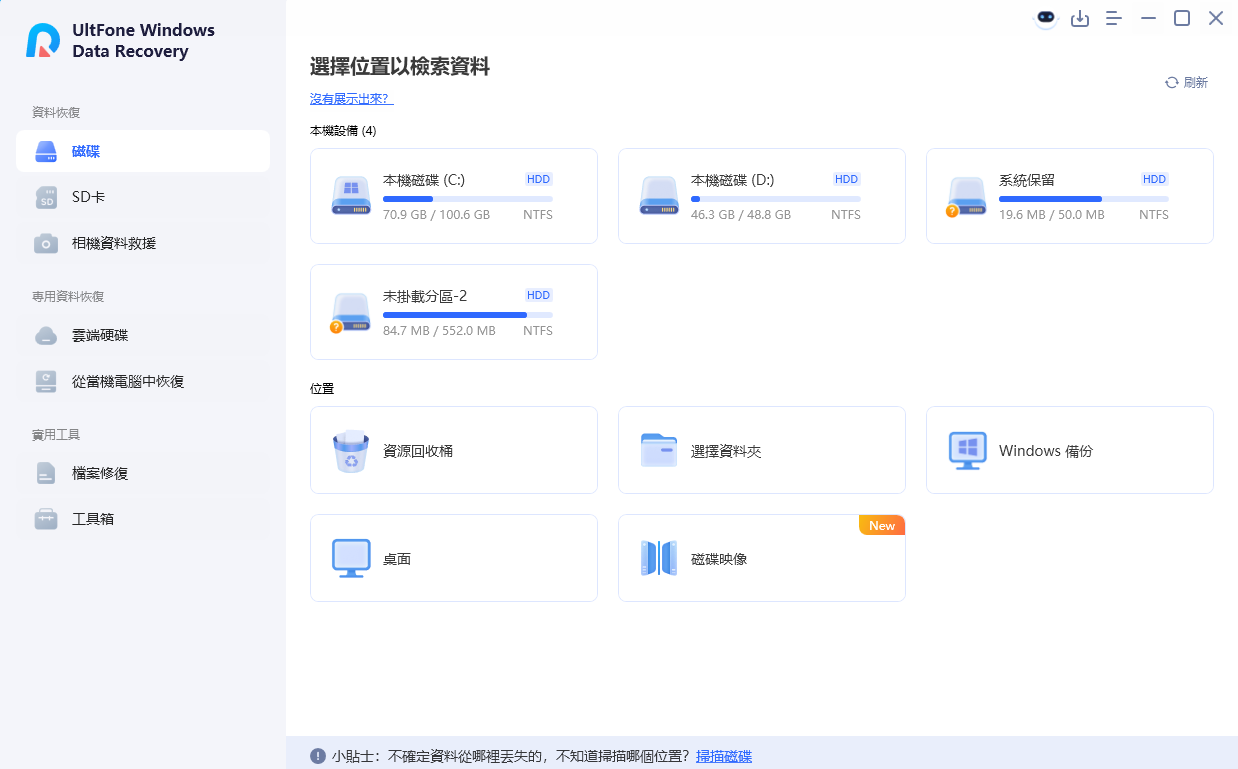Choose the 桌面 location label

[x=397, y=559]
